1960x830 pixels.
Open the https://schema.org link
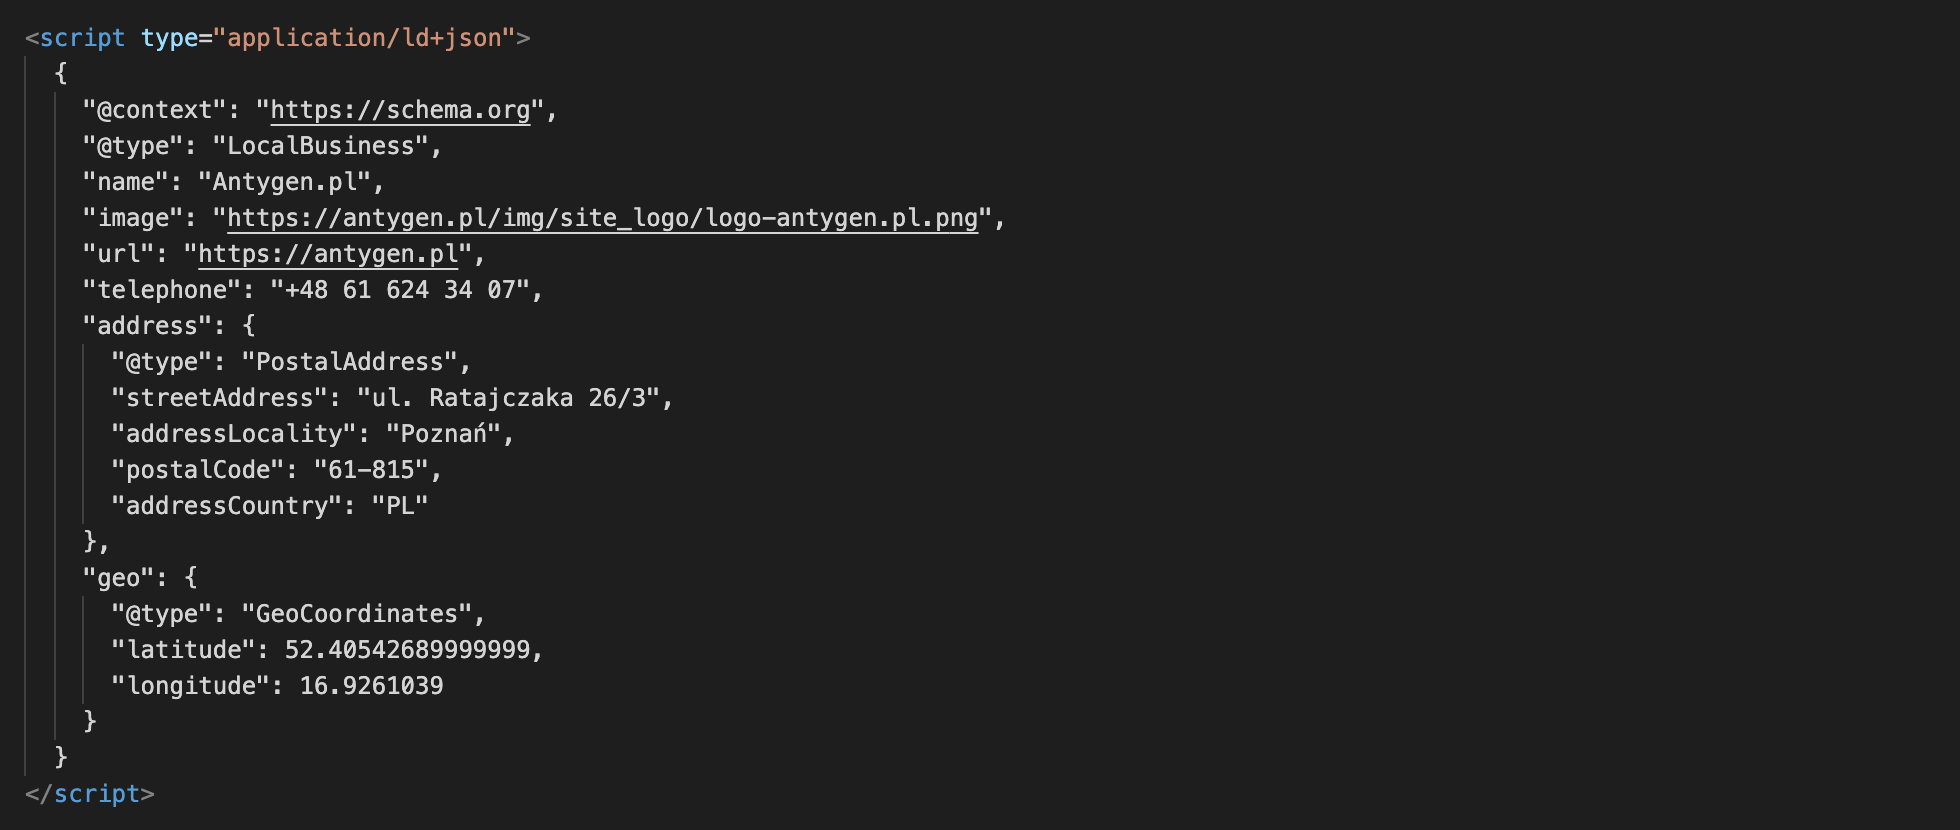[400, 110]
